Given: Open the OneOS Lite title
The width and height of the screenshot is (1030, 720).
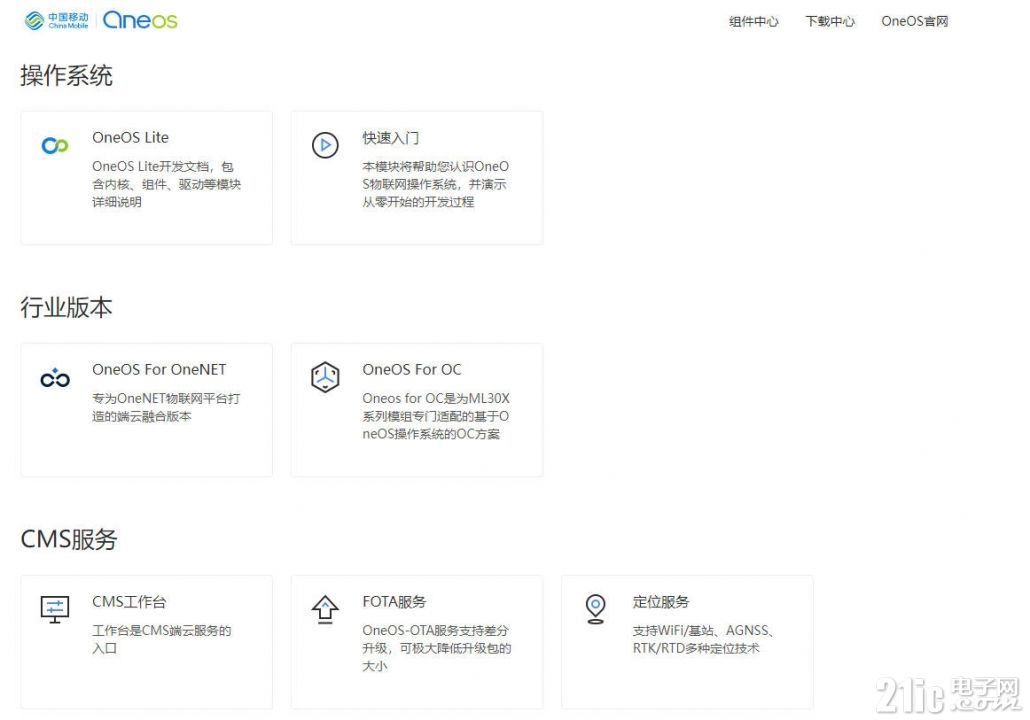Looking at the screenshot, I should pos(130,137).
